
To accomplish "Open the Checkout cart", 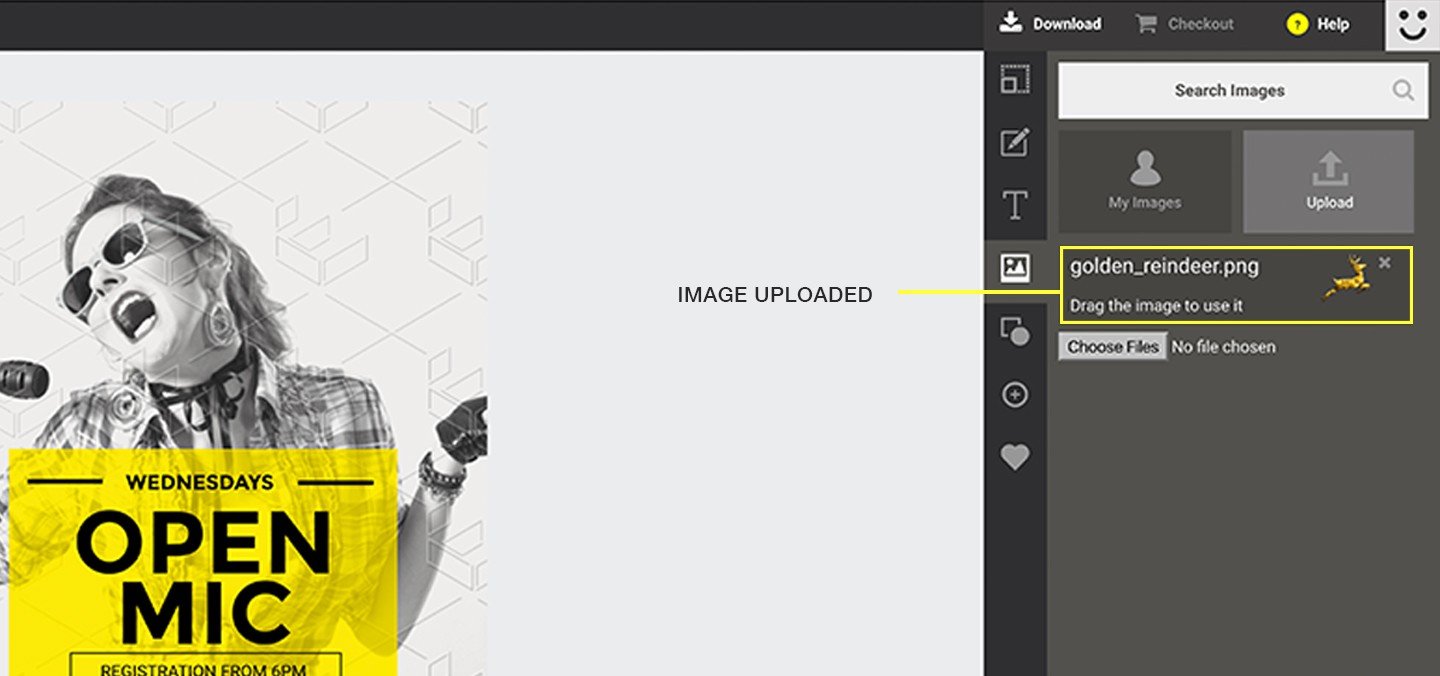I will point(1185,24).
